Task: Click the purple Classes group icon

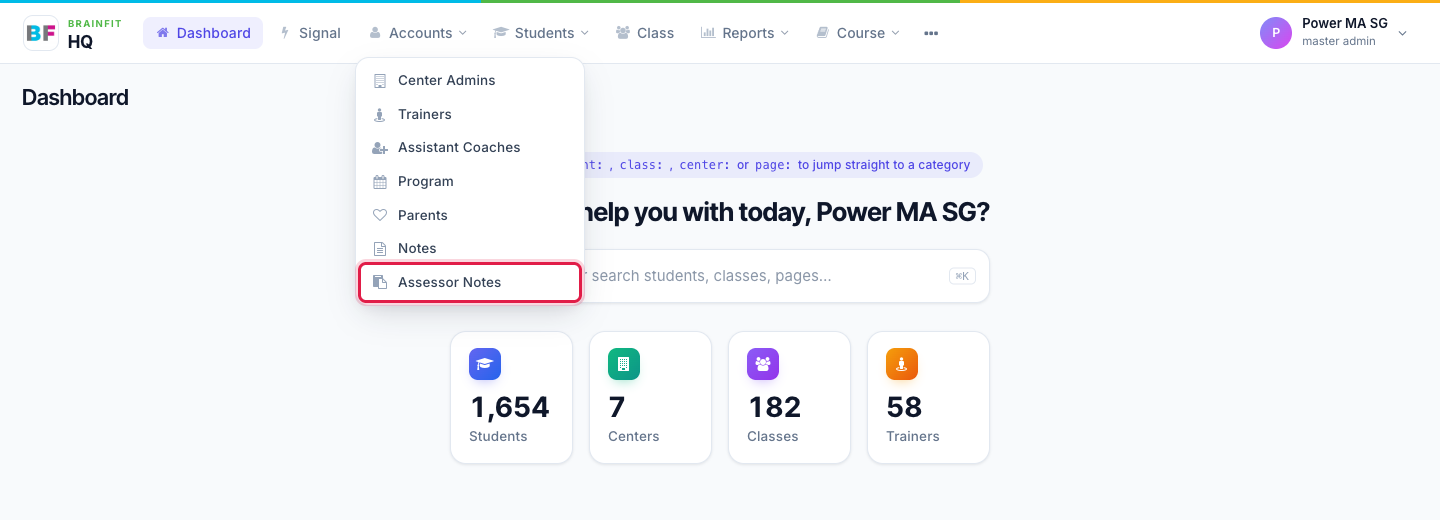Action: pyautogui.click(x=763, y=364)
